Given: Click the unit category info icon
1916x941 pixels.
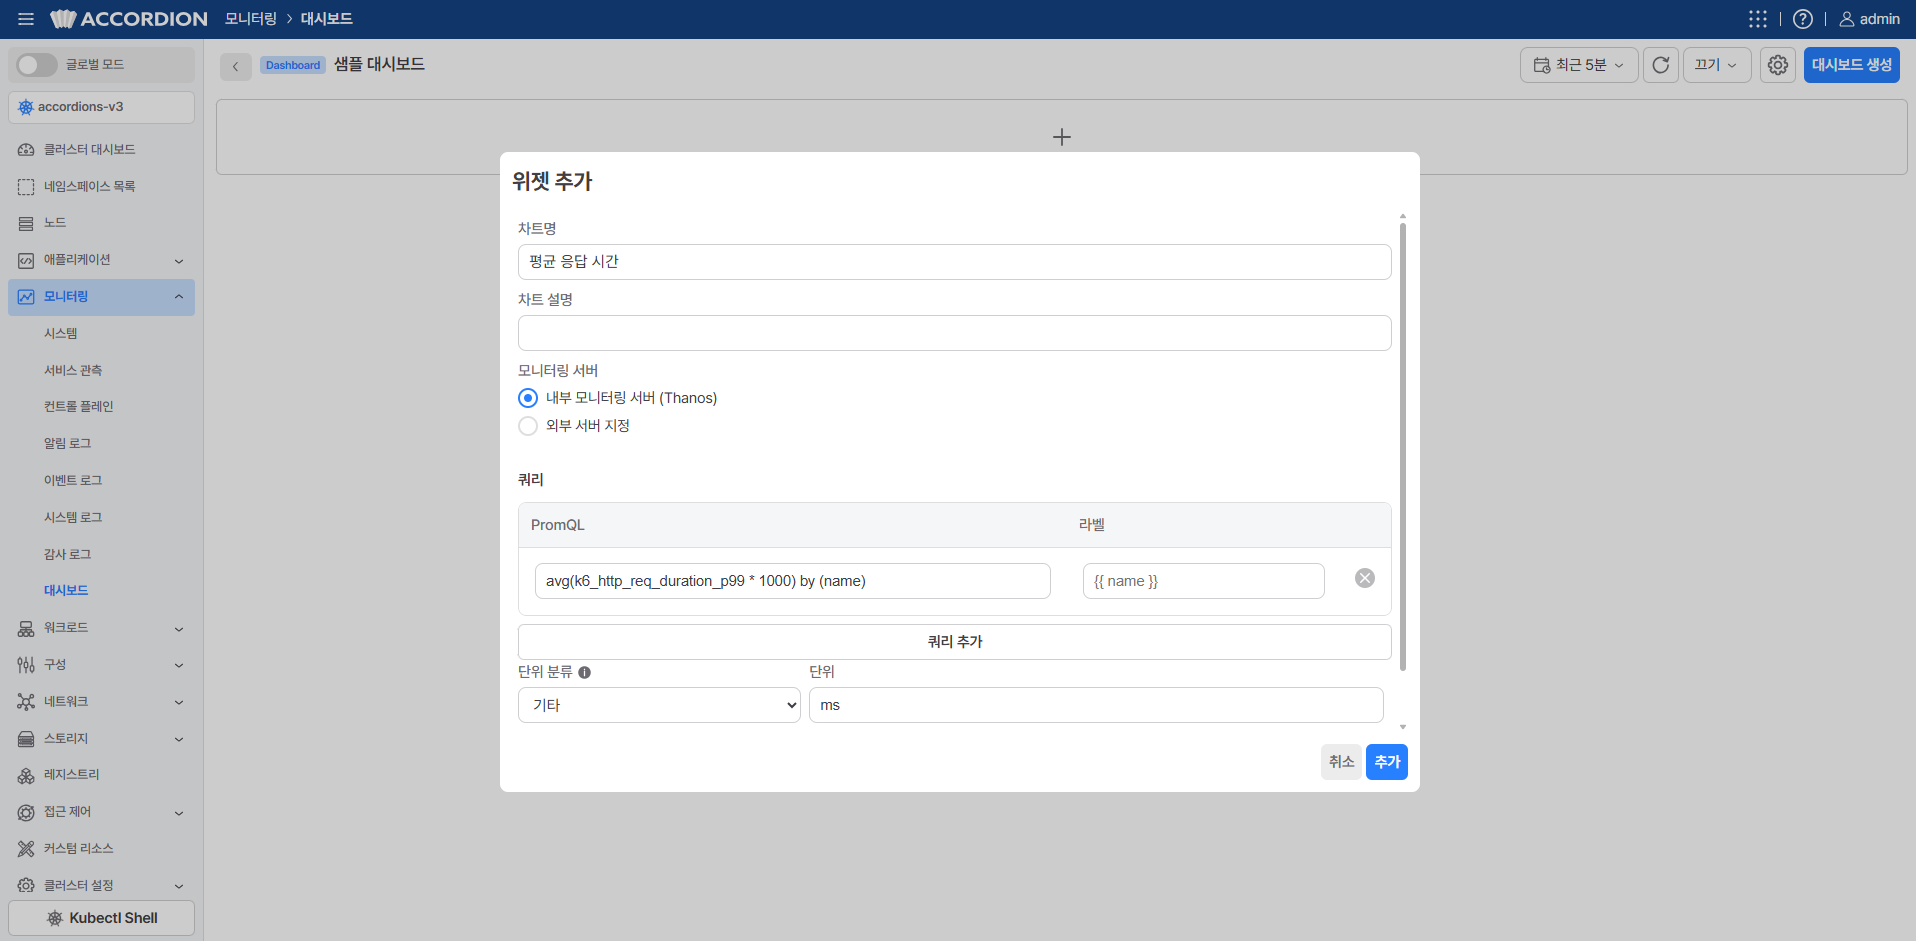Looking at the screenshot, I should click(585, 673).
